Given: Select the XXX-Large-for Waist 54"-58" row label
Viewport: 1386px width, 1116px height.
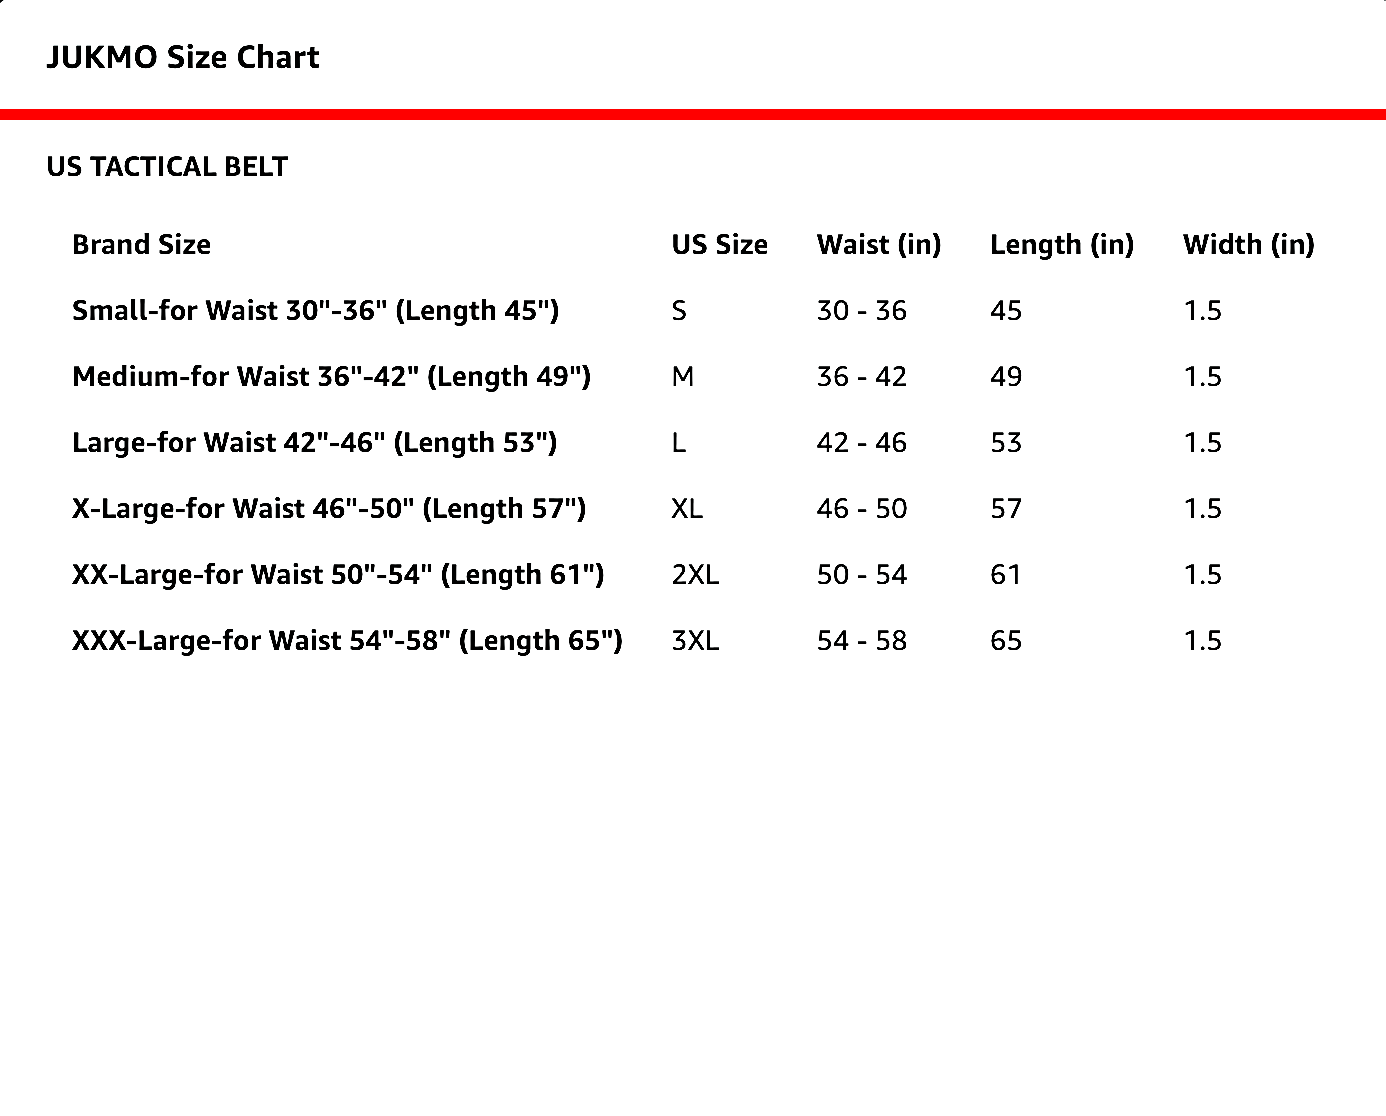Looking at the screenshot, I should pos(347,641).
